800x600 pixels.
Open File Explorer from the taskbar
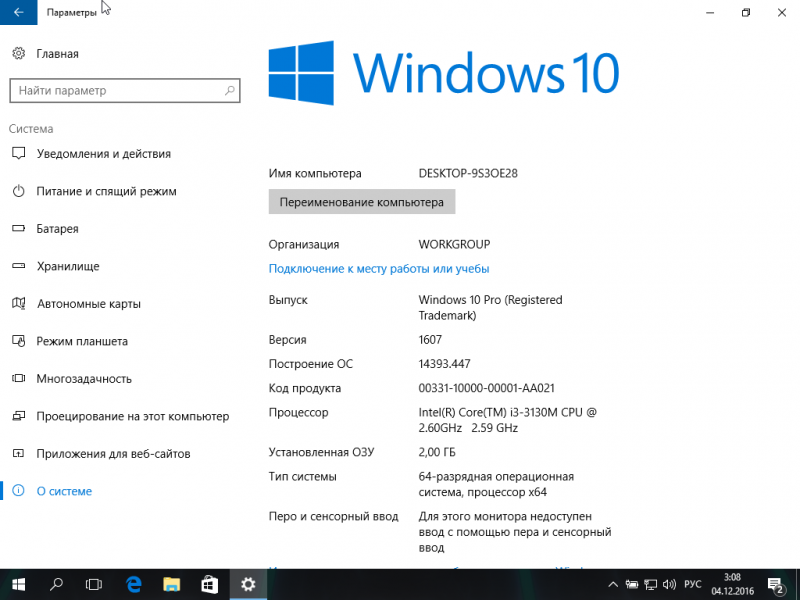point(171,584)
